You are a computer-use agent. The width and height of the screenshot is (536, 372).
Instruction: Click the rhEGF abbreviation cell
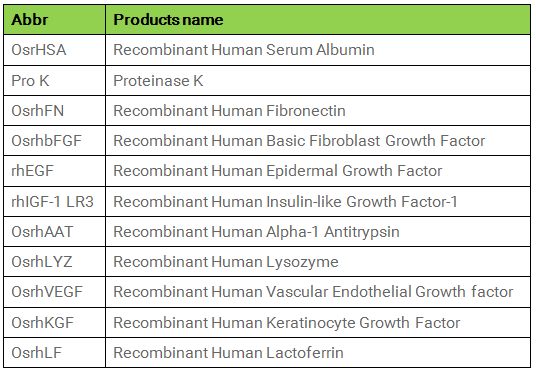click(x=55, y=171)
